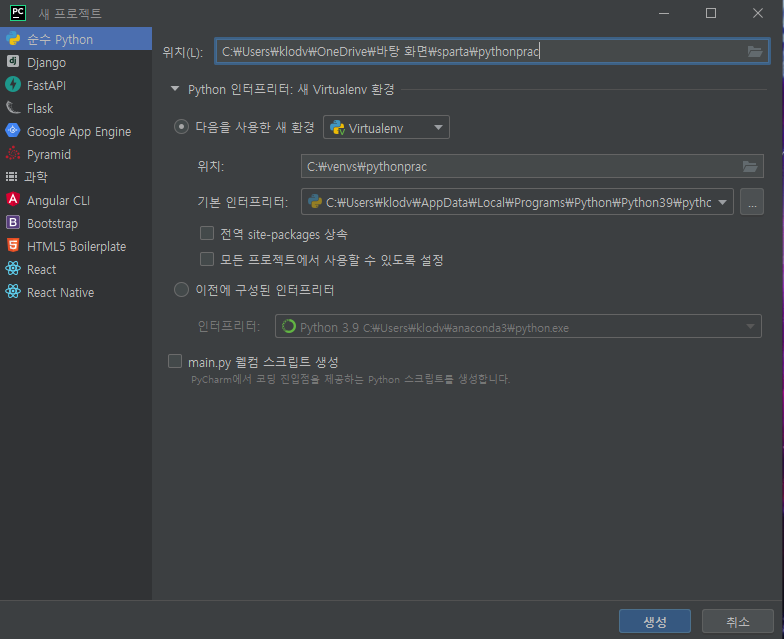784x639 pixels.
Task: Open folder browser for project 위치(L) field
Action: pos(754,51)
